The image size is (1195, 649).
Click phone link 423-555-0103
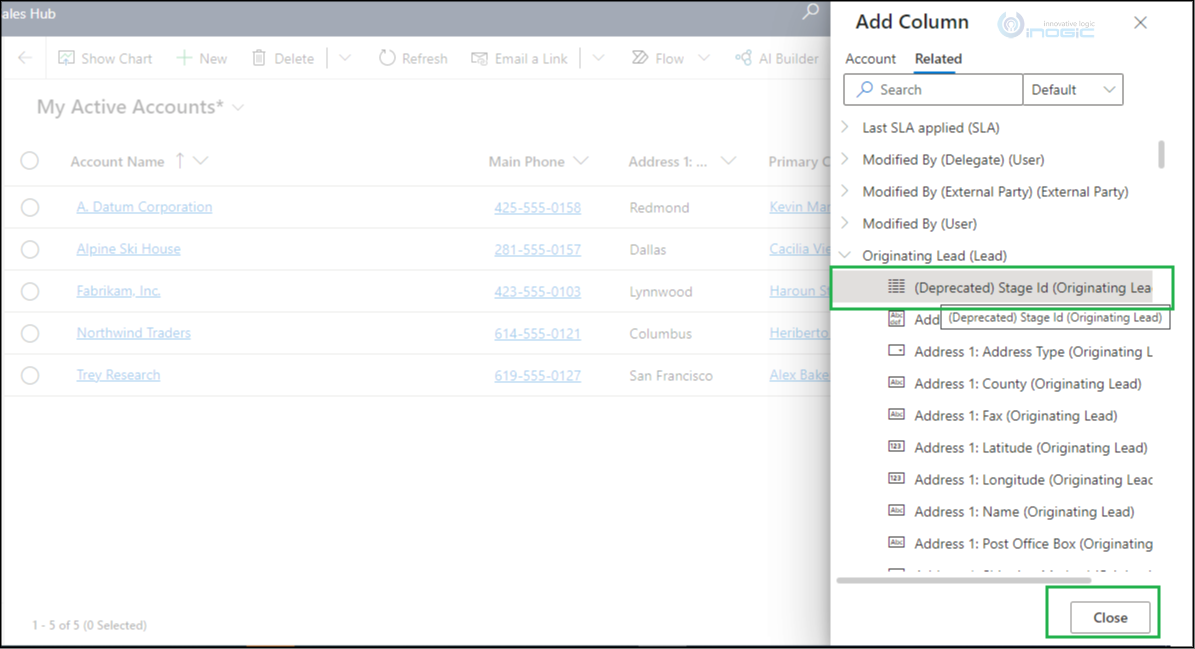[x=537, y=291]
